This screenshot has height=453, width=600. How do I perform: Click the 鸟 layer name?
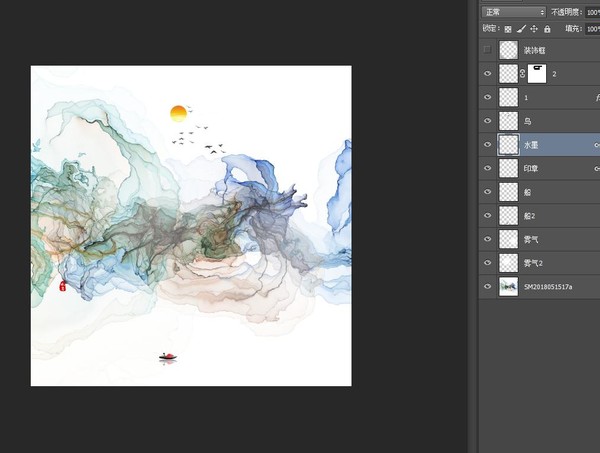(x=527, y=121)
